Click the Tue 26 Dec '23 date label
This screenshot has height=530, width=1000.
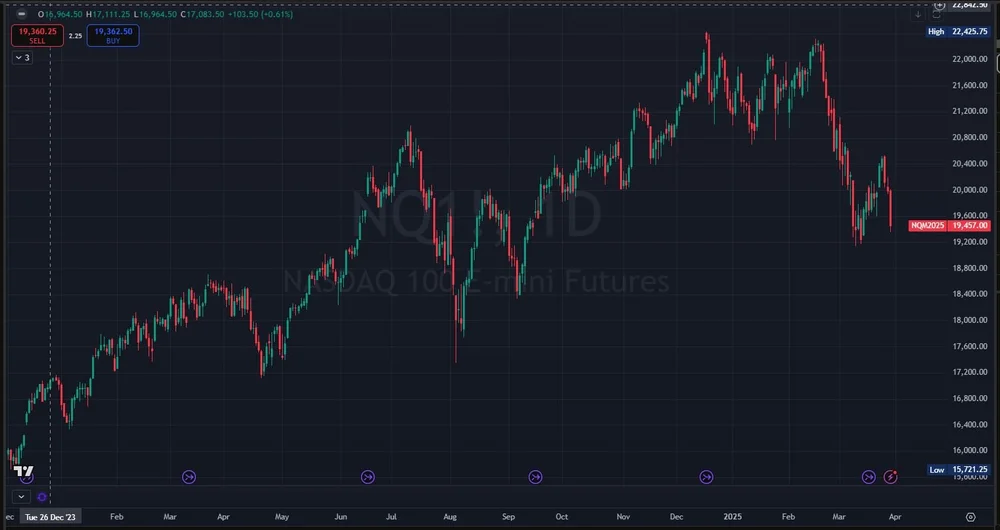click(x=50, y=517)
